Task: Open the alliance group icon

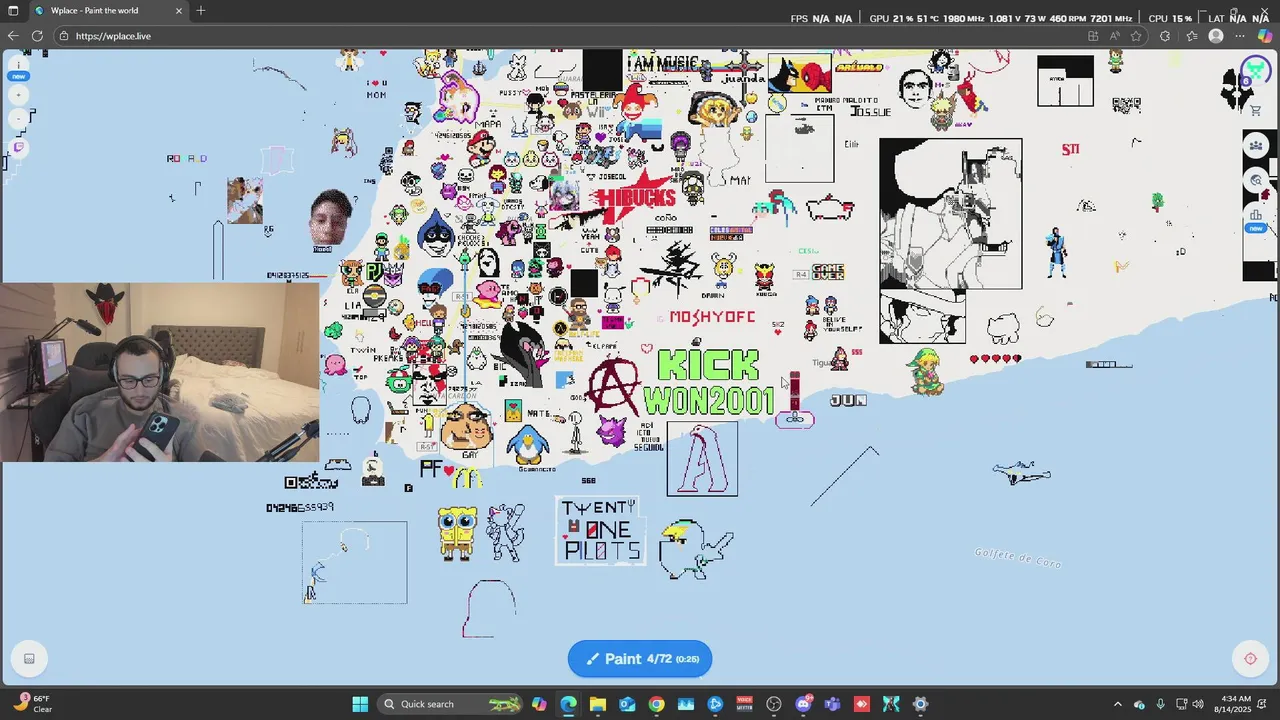Action: point(1257,146)
